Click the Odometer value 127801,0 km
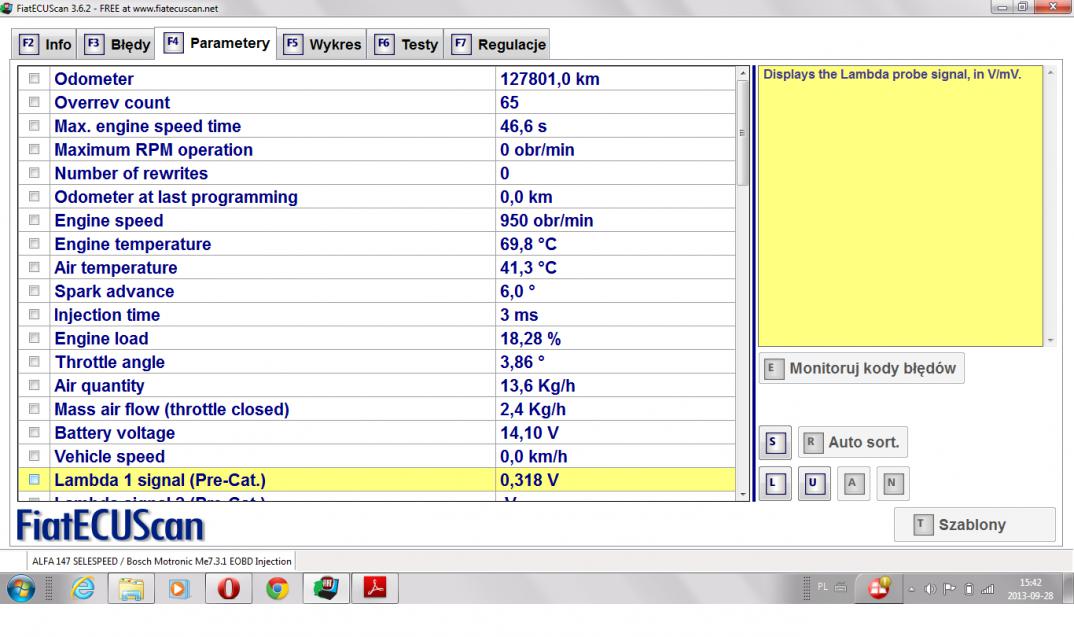The height and width of the screenshot is (637, 1074). [549, 79]
